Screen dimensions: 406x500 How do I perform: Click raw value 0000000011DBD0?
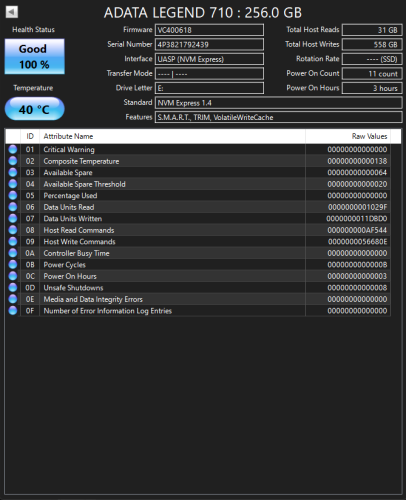357,219
